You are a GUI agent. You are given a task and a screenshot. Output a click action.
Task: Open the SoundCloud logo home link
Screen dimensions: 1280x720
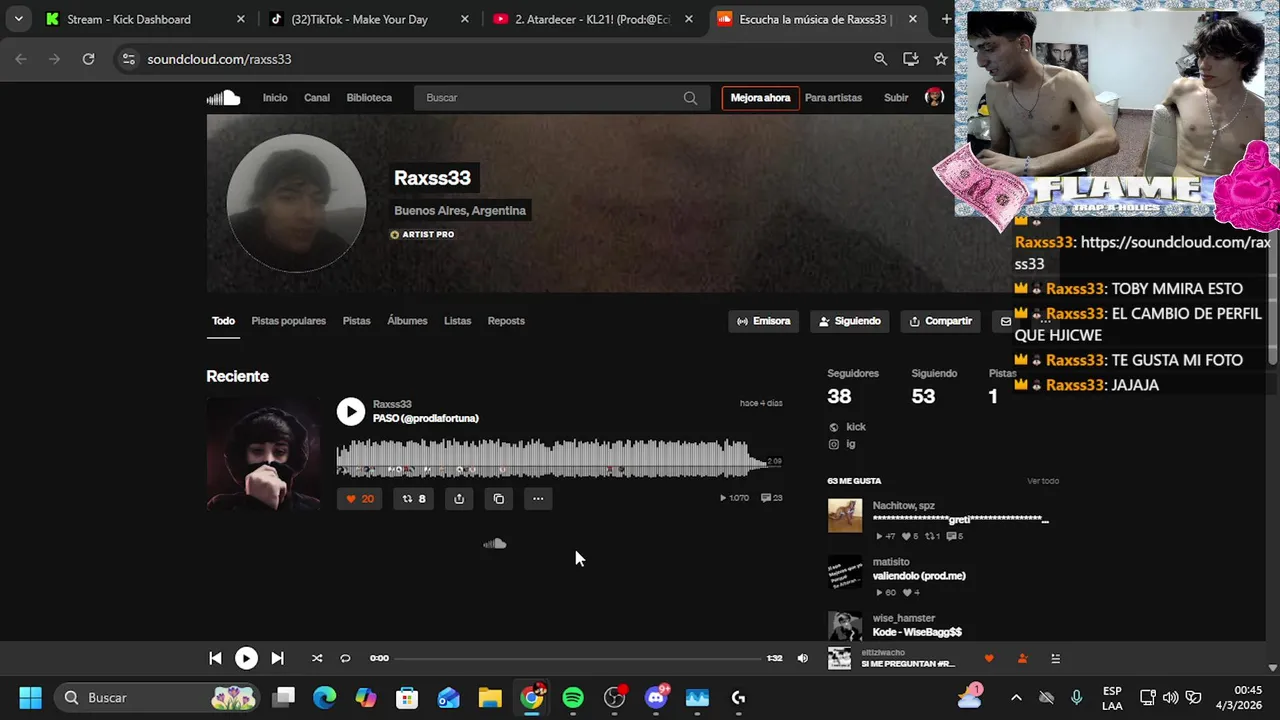click(x=223, y=97)
